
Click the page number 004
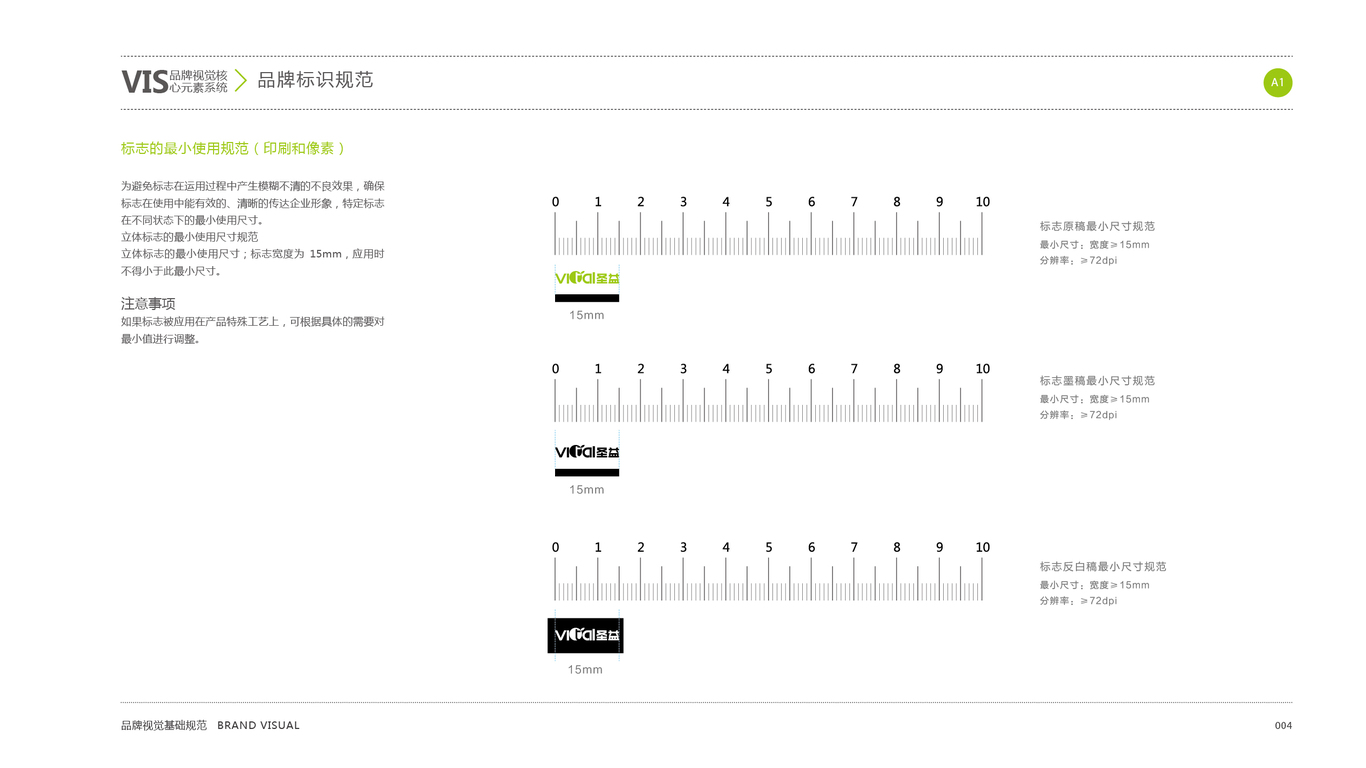pos(1283,726)
